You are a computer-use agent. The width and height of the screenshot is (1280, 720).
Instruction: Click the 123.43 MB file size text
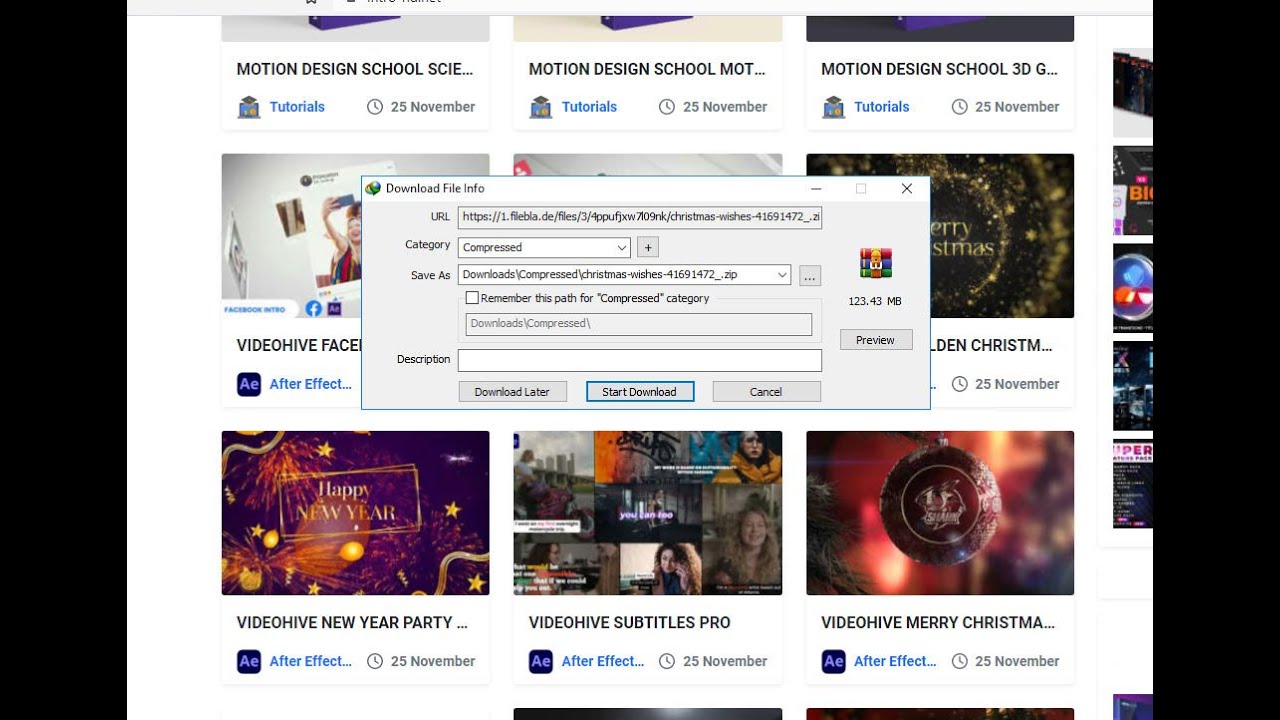875,301
